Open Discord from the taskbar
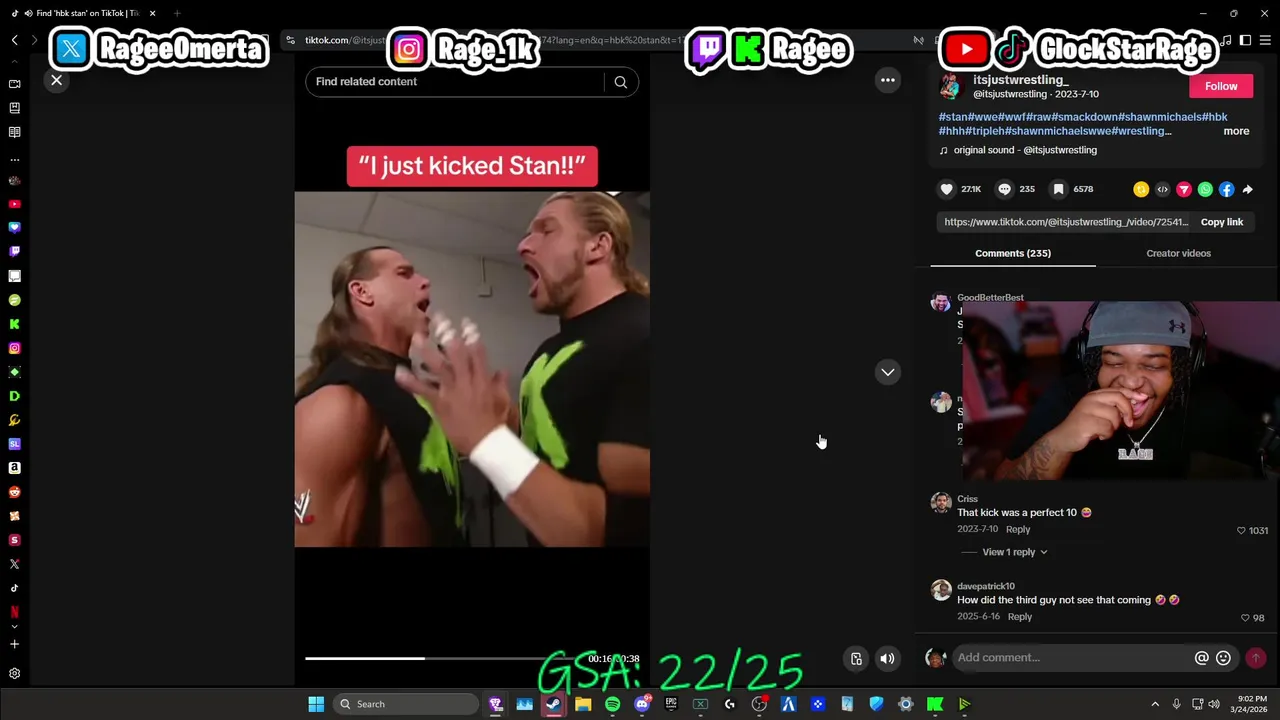This screenshot has width=1280, height=720. pos(642,704)
